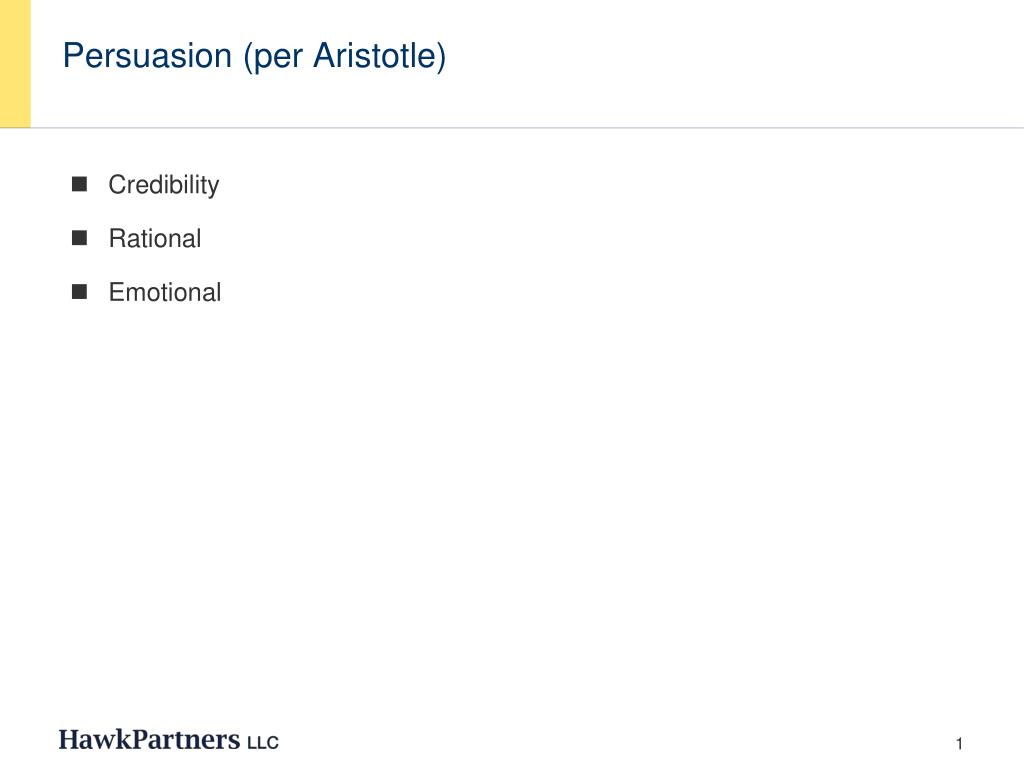The height and width of the screenshot is (768, 1024).
Task: Click the slide number 1 in the footer
Action: click(x=959, y=743)
